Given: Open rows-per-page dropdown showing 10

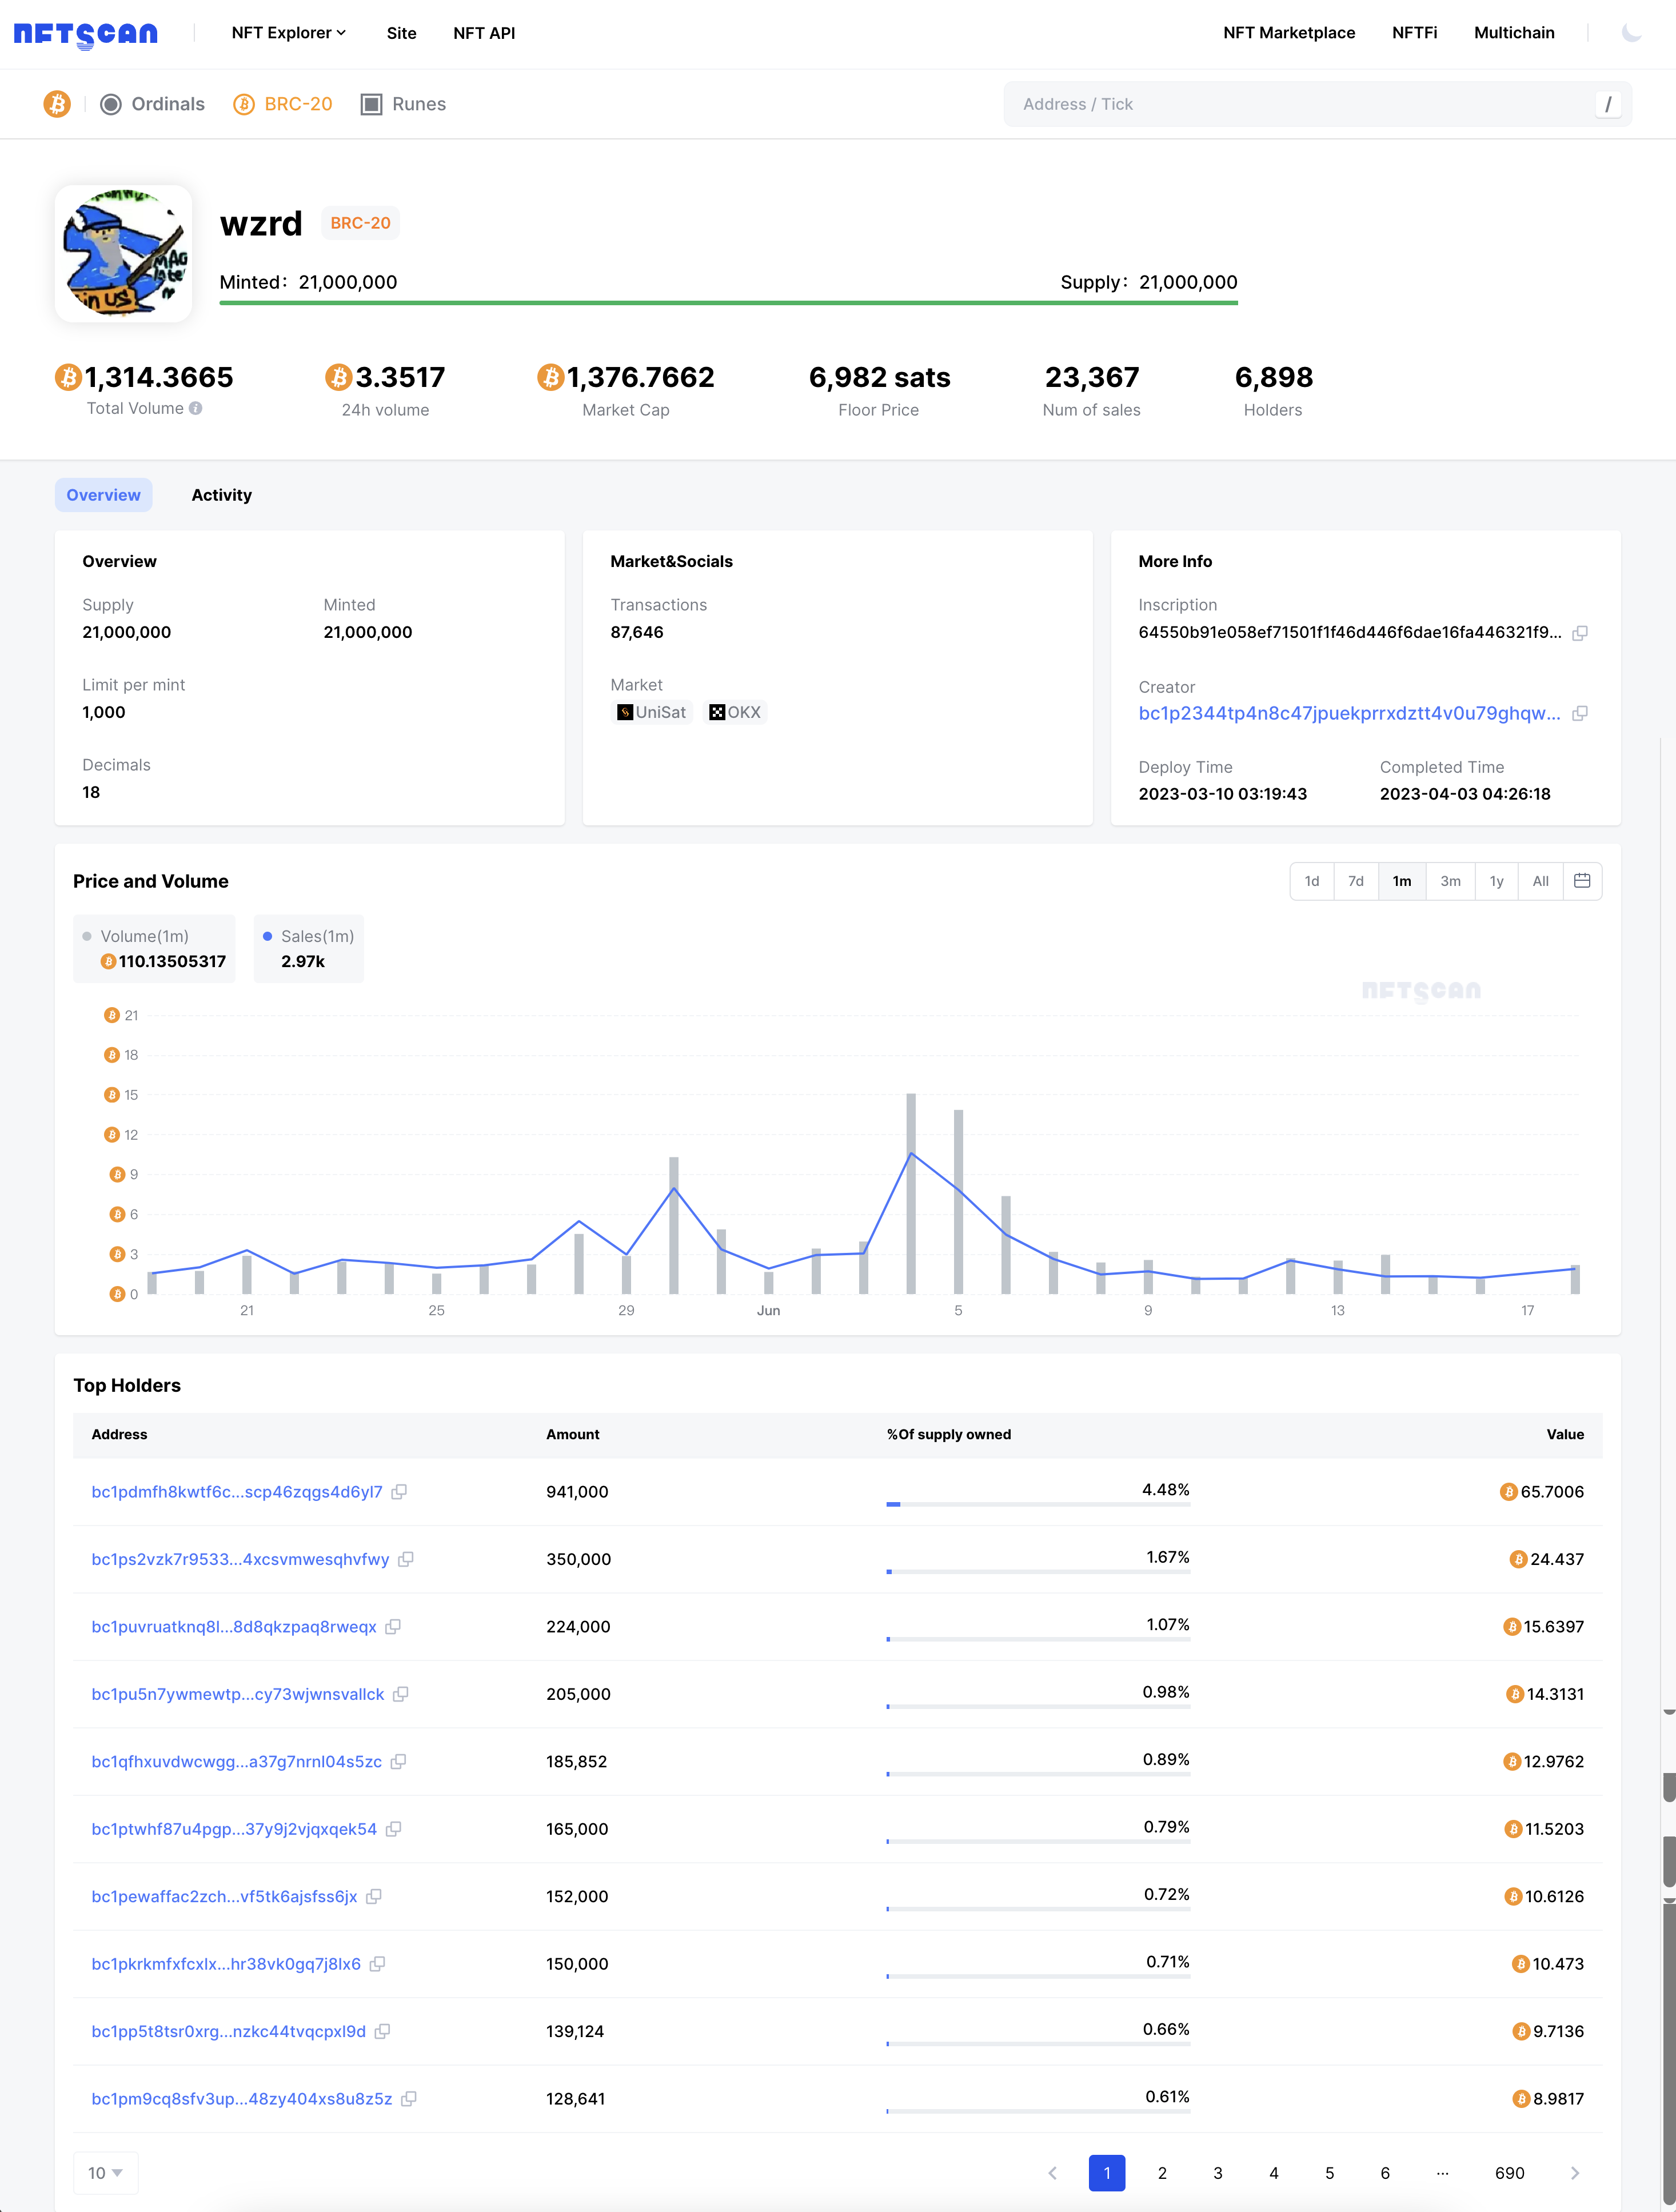Looking at the screenshot, I should coord(105,2173).
